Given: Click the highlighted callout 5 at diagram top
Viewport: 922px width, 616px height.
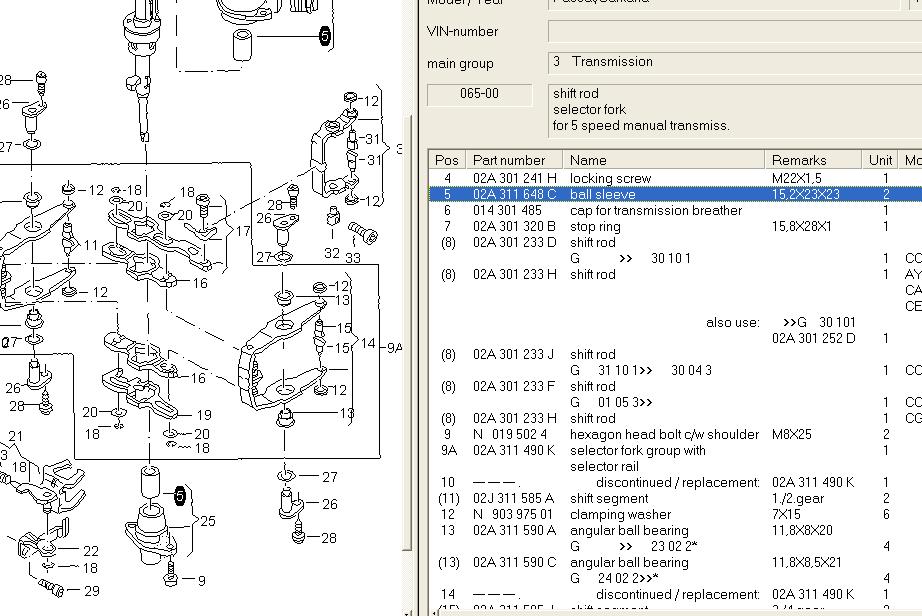Looking at the screenshot, I should point(325,36).
